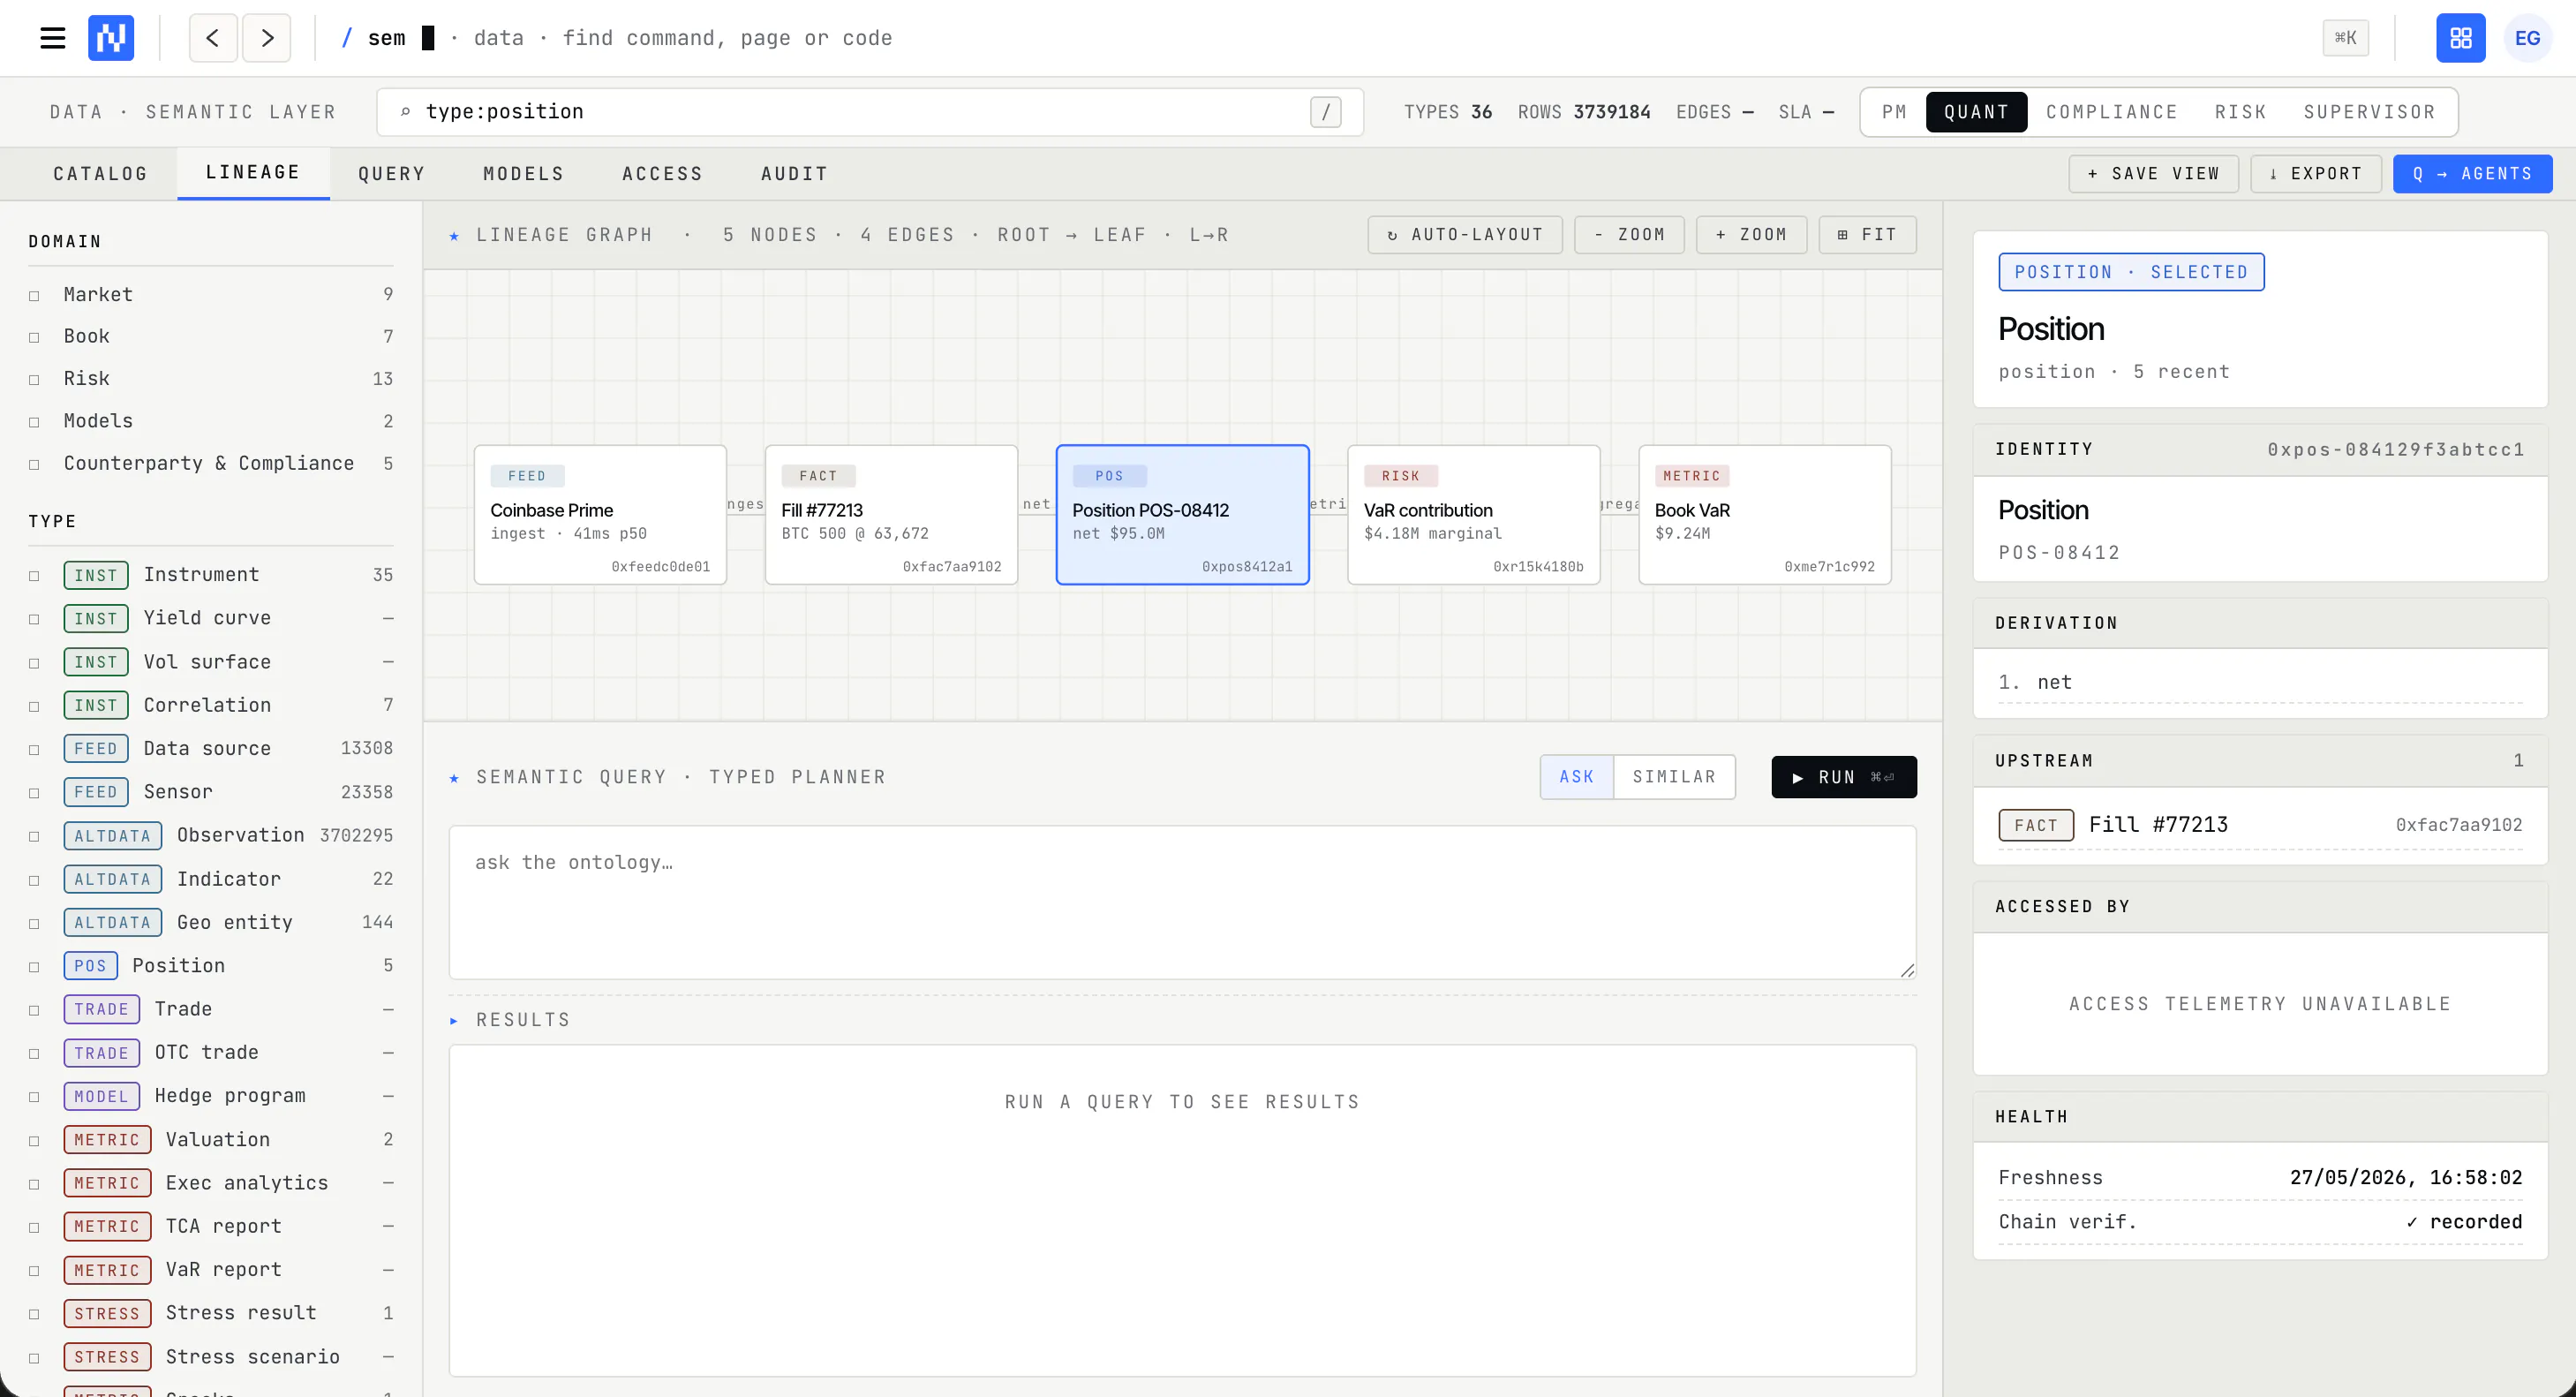2576x1397 pixels.
Task: Click the slash shortcut in search box
Action: coord(1325,112)
